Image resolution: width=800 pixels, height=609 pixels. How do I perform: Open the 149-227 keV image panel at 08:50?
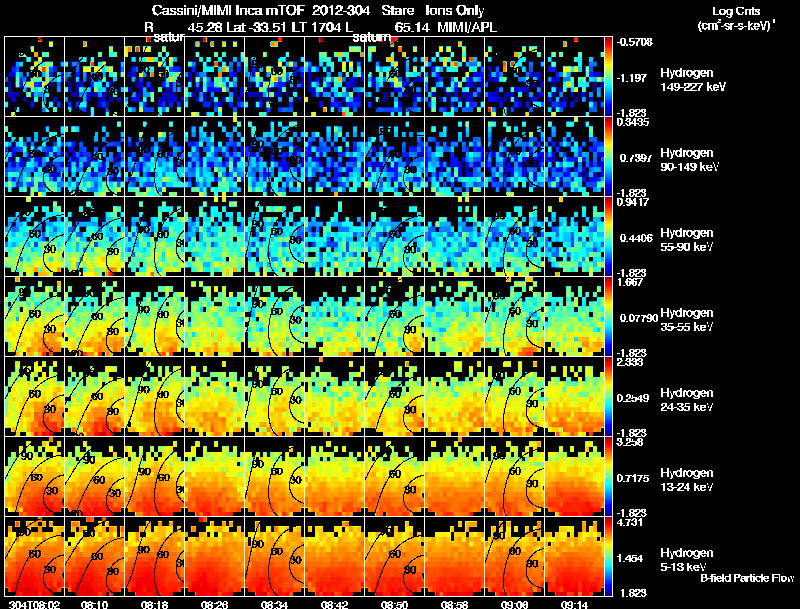coord(395,77)
